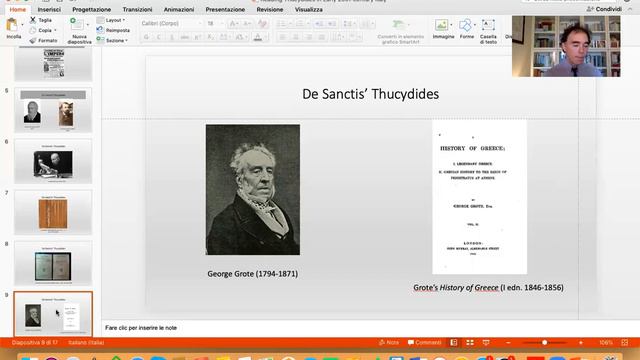640x360 pixels.
Task: Click the Taglia cut button
Action: click(40, 20)
